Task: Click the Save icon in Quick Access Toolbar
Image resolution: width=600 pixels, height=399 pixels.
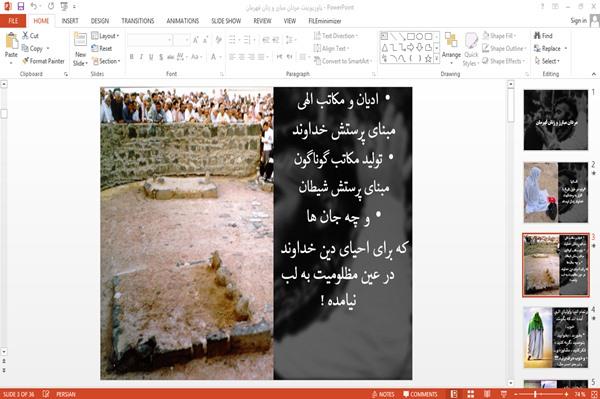Action: [x=21, y=6]
